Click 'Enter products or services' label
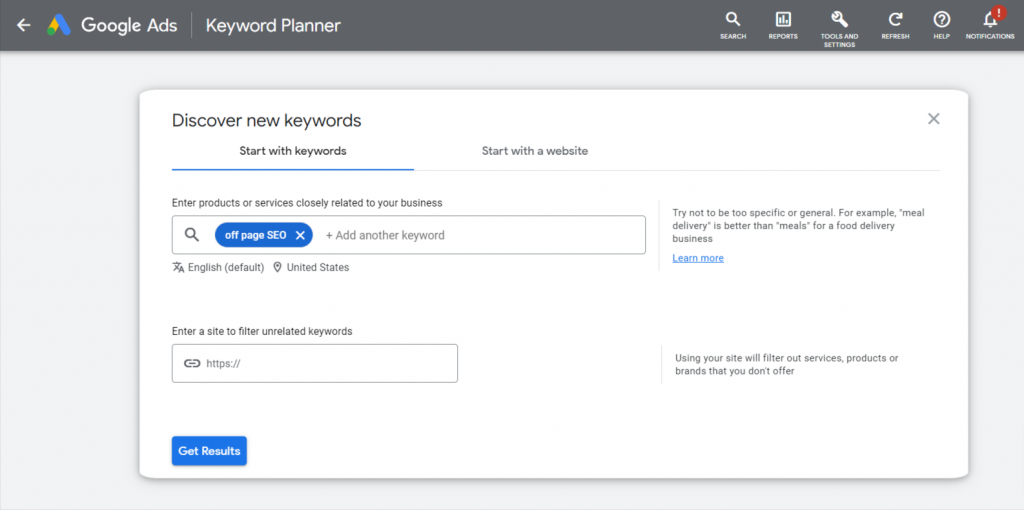This screenshot has height=510, width=1024. (307, 203)
